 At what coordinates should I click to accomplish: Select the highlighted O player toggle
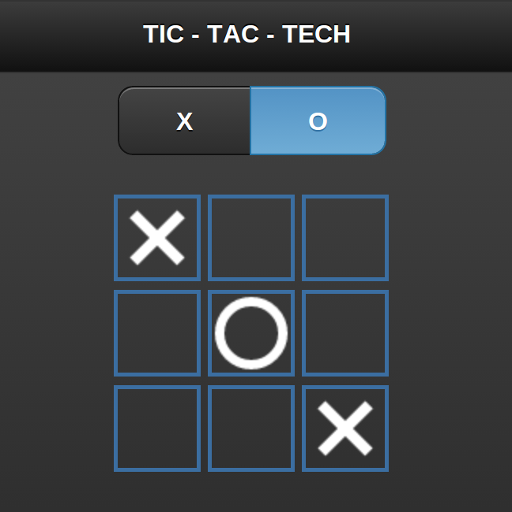pyautogui.click(x=318, y=121)
